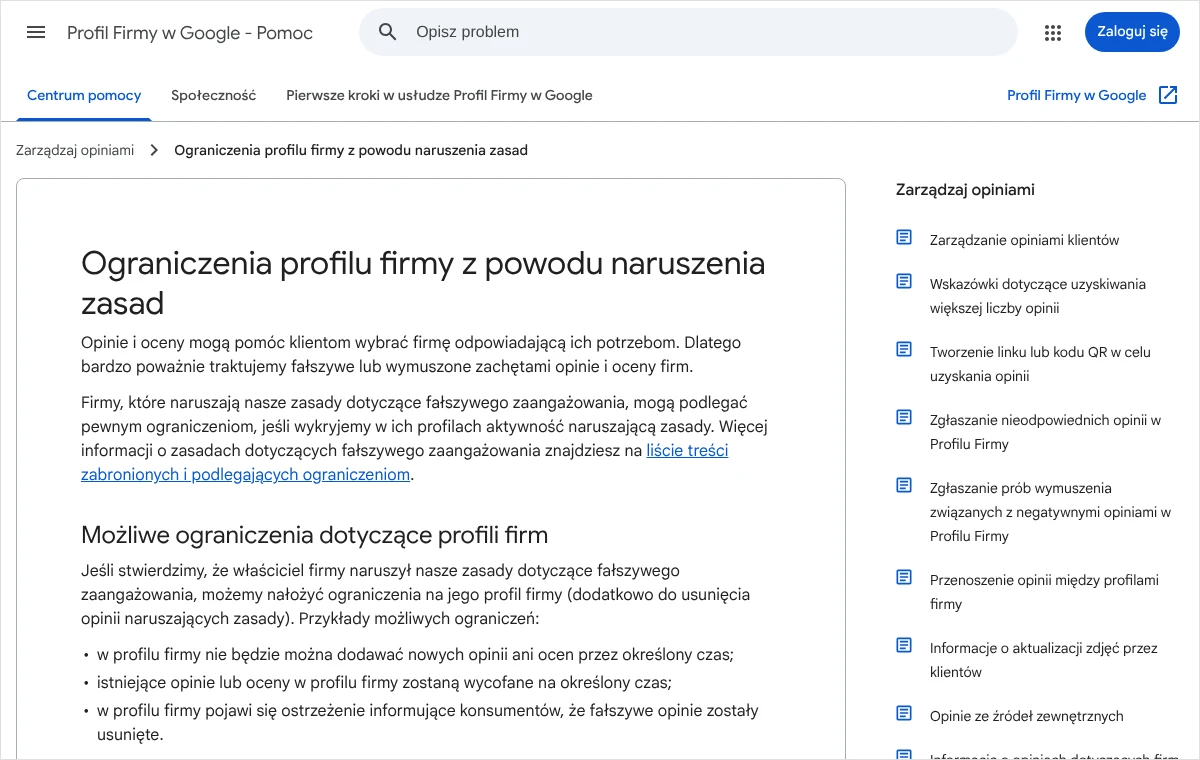Click article icon for Zarządzanie opiniami klientów
The width and height of the screenshot is (1200, 760).
tap(904, 238)
